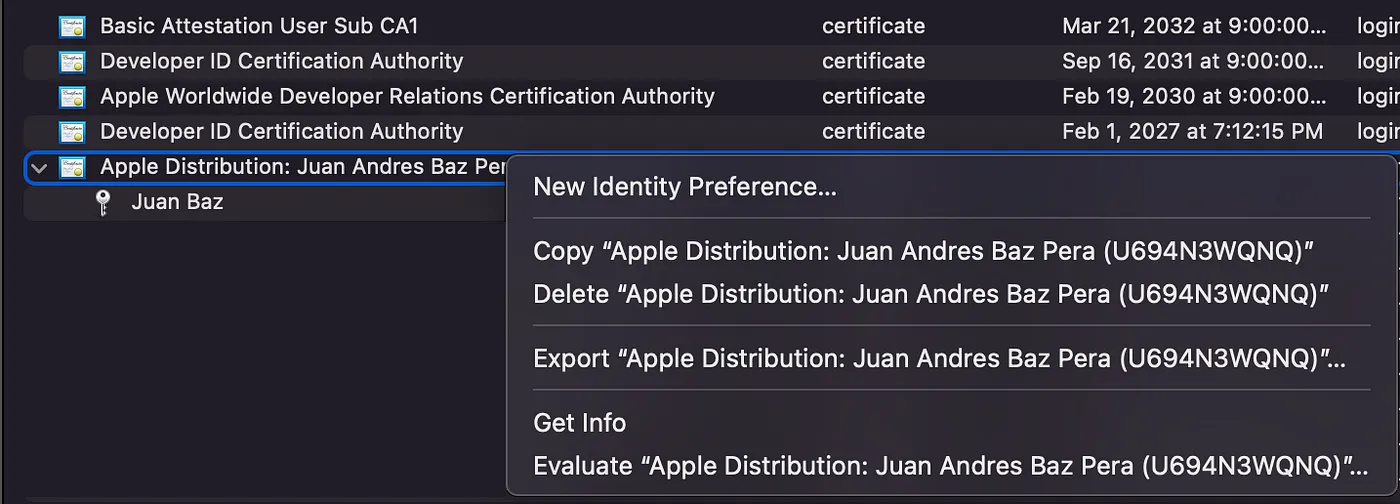Click "certificate" kind in Basic Attestation row
The width and height of the screenshot is (1400, 504).
coord(873,26)
